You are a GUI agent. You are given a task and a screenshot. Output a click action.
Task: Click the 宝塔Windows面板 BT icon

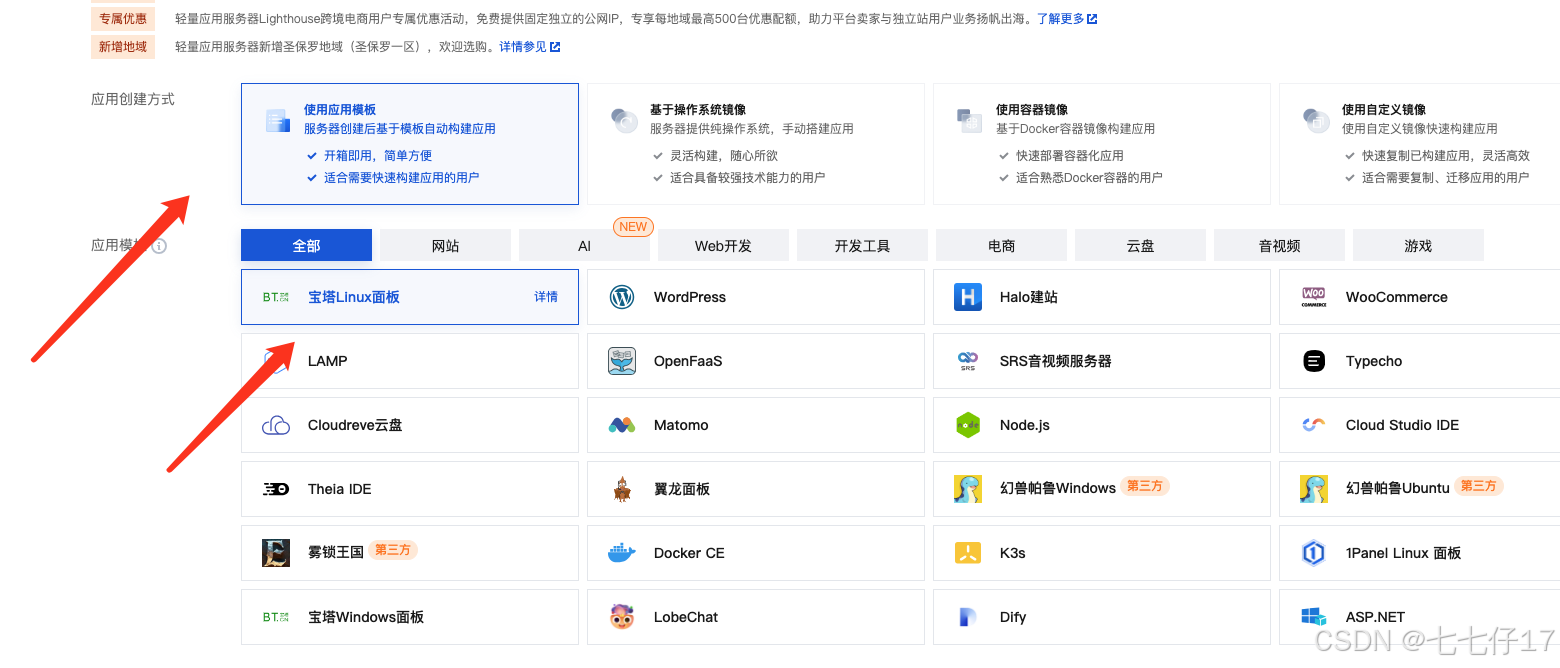click(276, 617)
